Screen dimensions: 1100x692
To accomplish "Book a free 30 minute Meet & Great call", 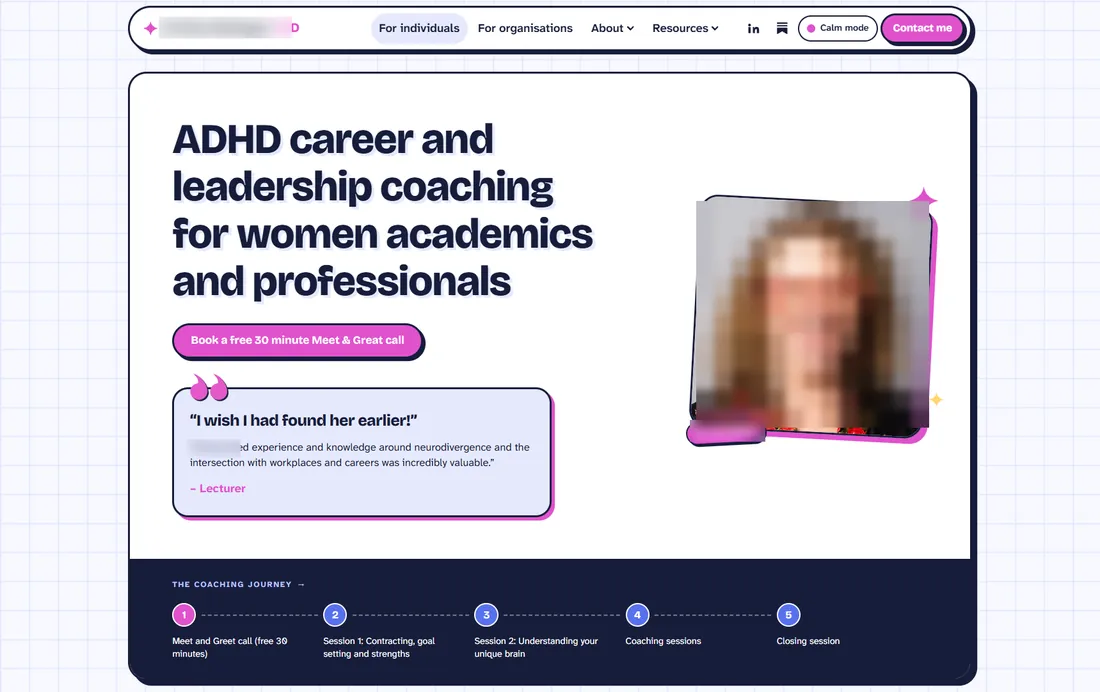I will point(297,340).
